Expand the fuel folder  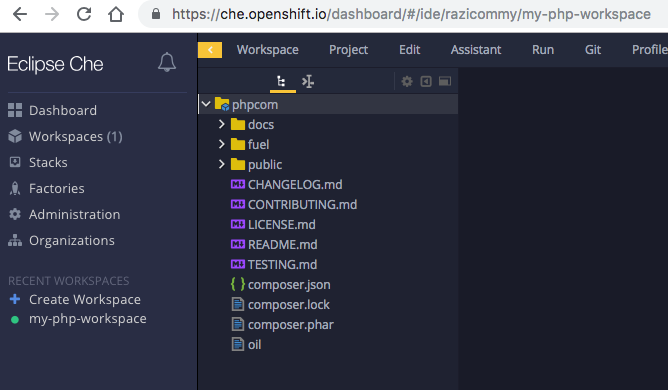[x=222, y=144]
